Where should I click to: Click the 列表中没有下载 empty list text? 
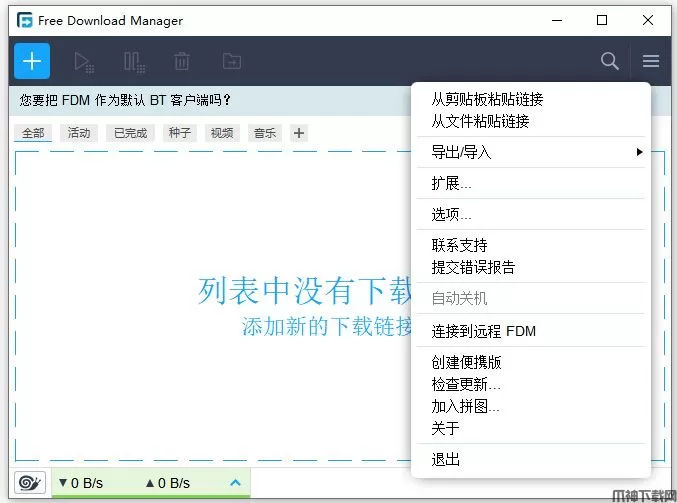pos(305,291)
